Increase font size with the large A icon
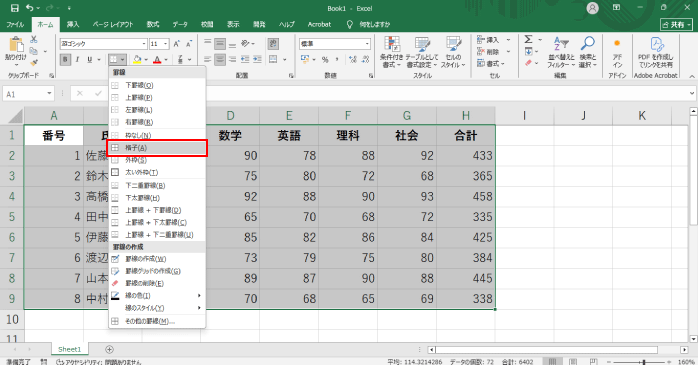Viewport: 698px width, 365px height. 177,44
